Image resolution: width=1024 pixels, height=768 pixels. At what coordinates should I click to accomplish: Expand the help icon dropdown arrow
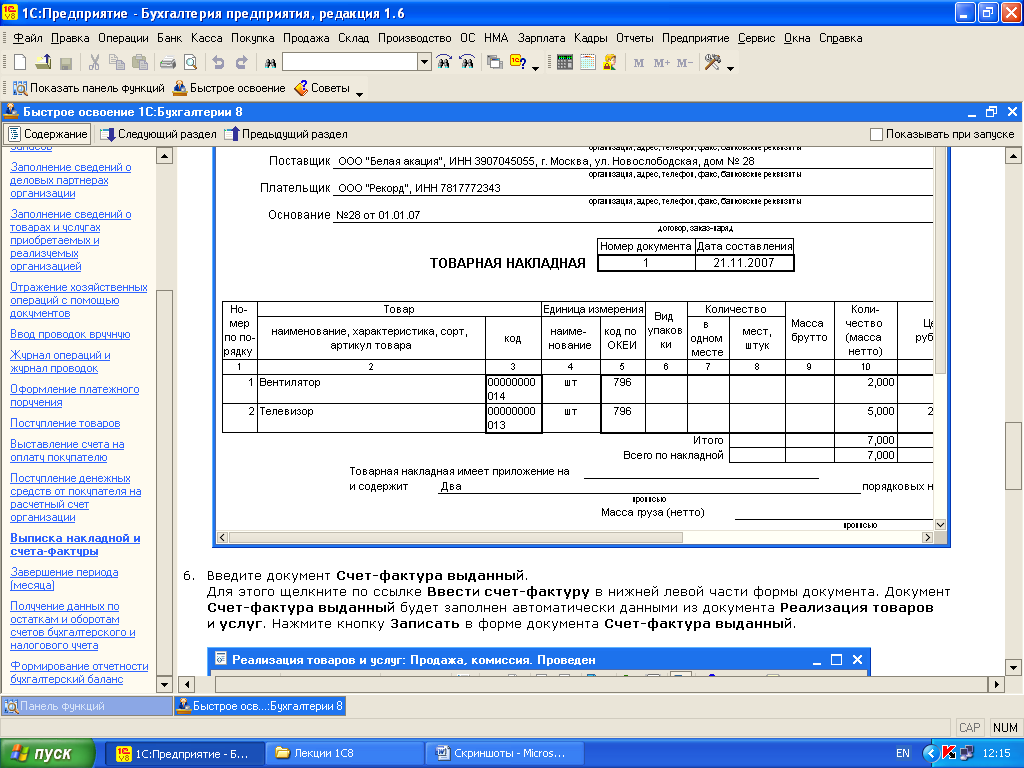tap(536, 68)
